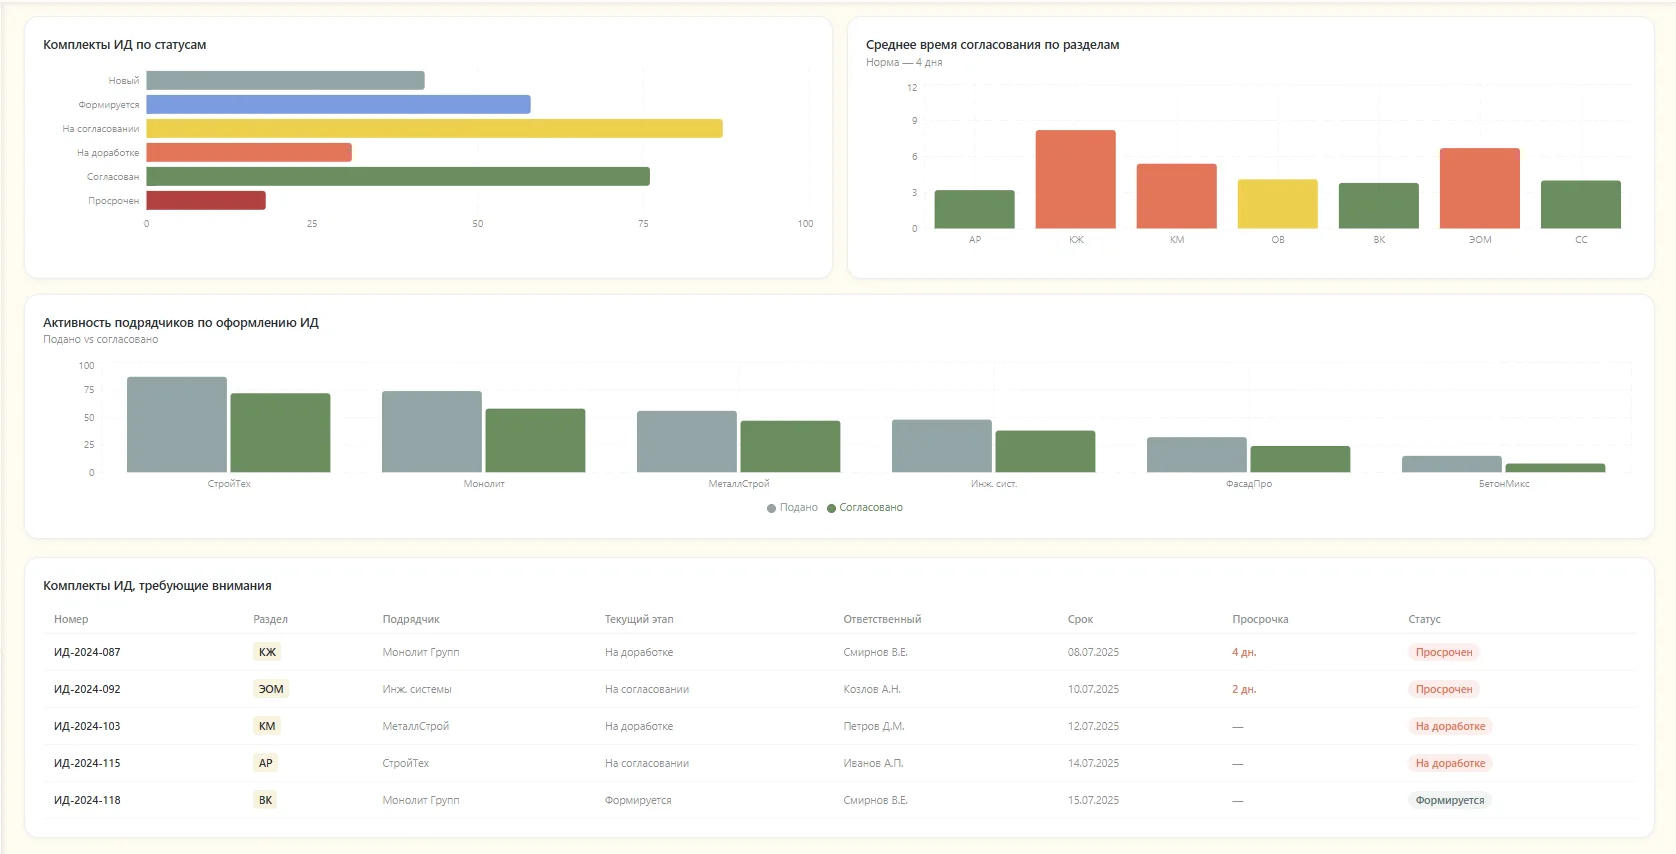
Task: Select the АР section badge in row ИД-2024-115
Action: click(265, 763)
